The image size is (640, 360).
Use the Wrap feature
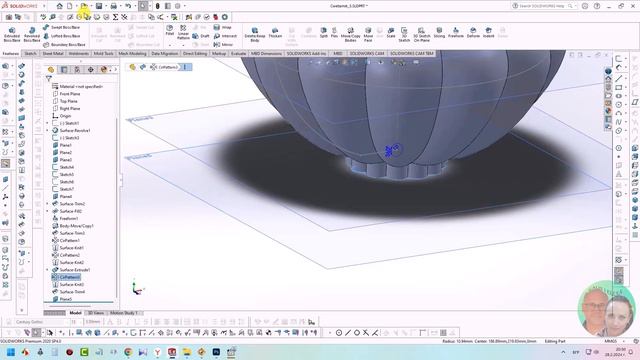point(223,27)
